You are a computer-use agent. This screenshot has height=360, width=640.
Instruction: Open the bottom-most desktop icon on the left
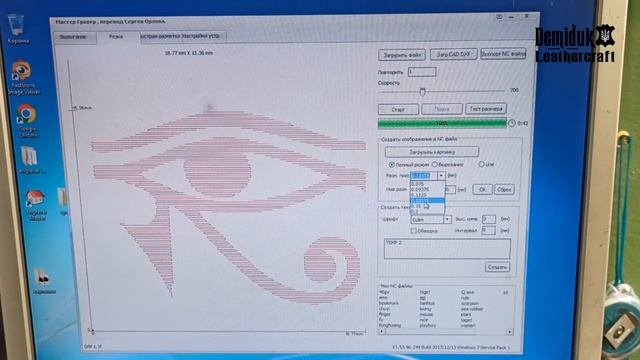coord(43,280)
